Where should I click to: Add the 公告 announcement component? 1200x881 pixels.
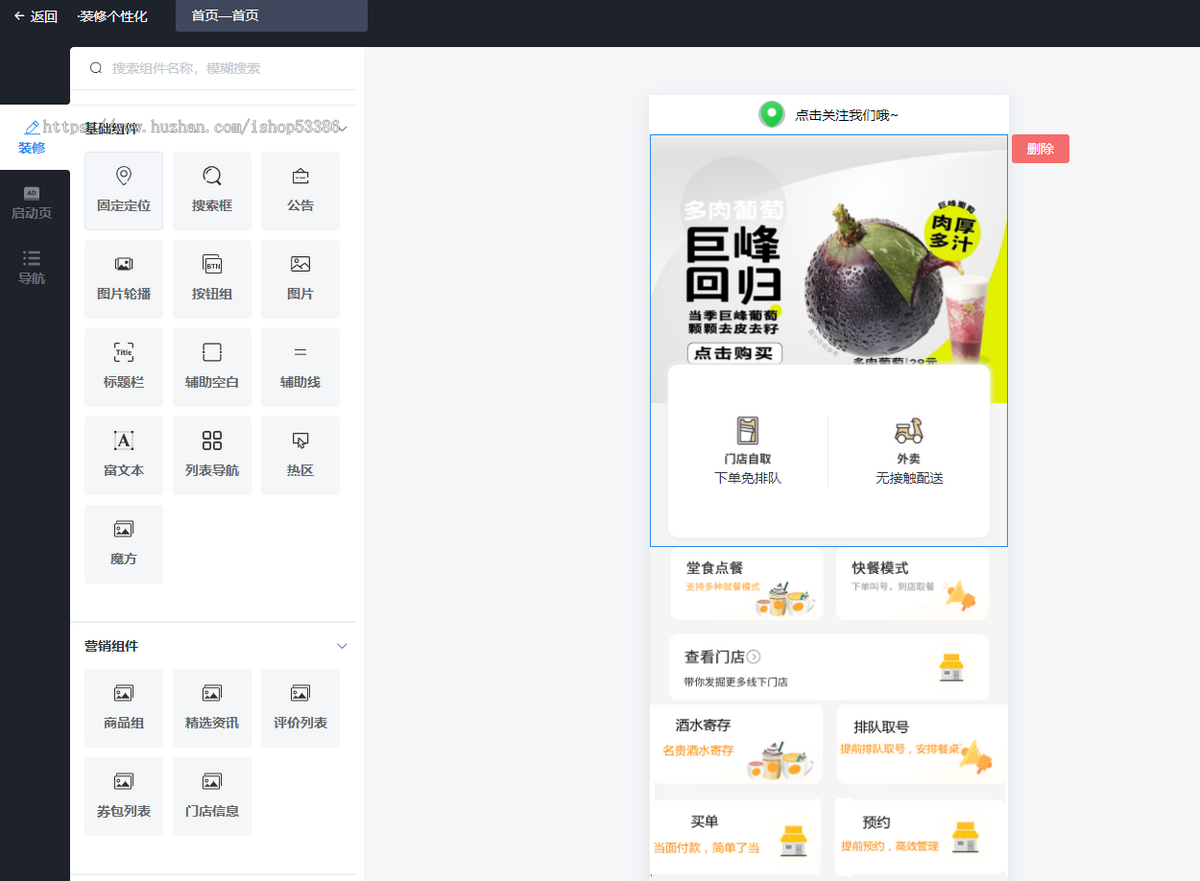[x=300, y=191]
